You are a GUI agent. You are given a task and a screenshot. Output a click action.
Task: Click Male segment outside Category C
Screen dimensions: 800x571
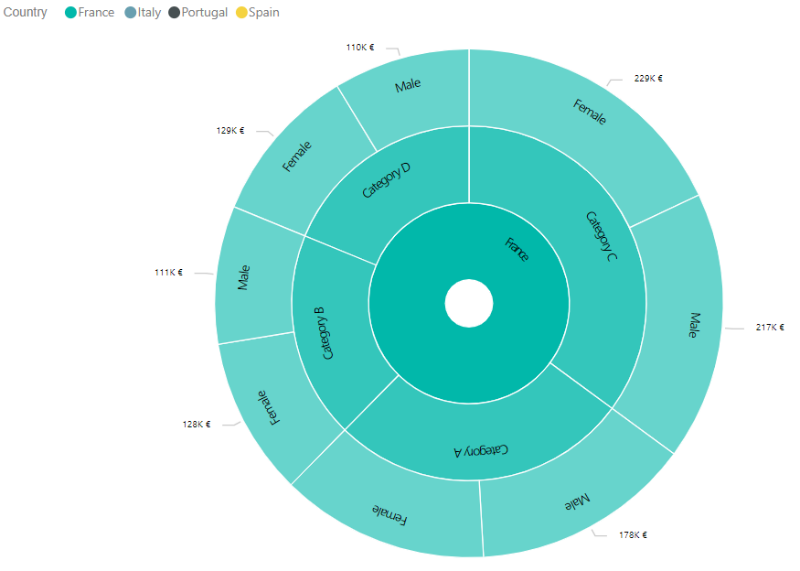click(690, 325)
